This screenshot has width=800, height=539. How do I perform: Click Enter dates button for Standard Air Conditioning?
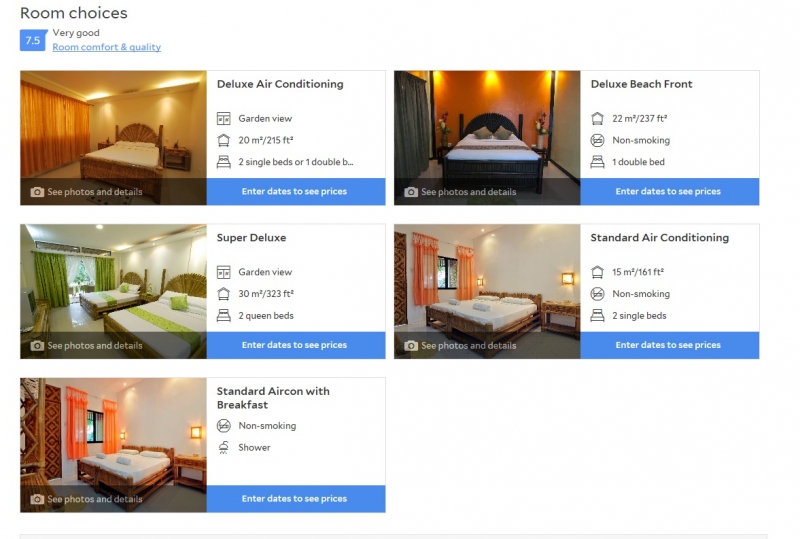click(669, 345)
